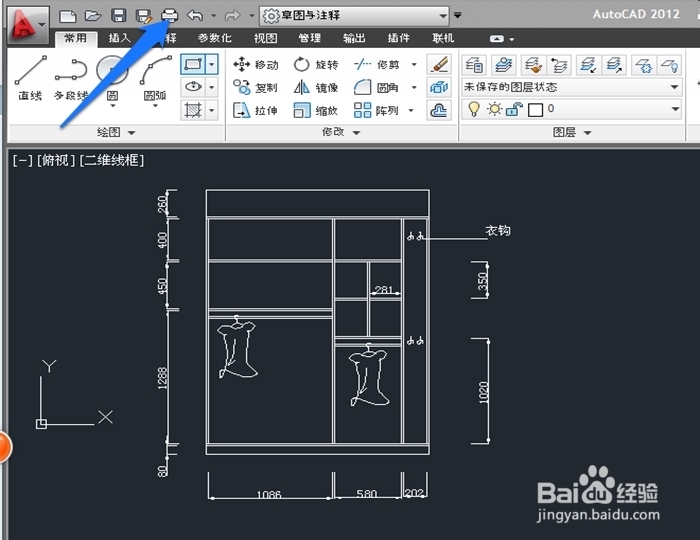
Task: Activate the Scale (缩放) command
Action: pos(316,110)
